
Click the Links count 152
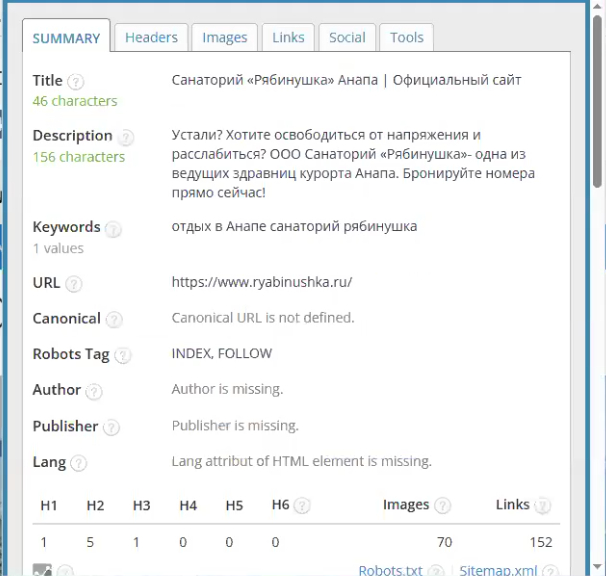541,542
